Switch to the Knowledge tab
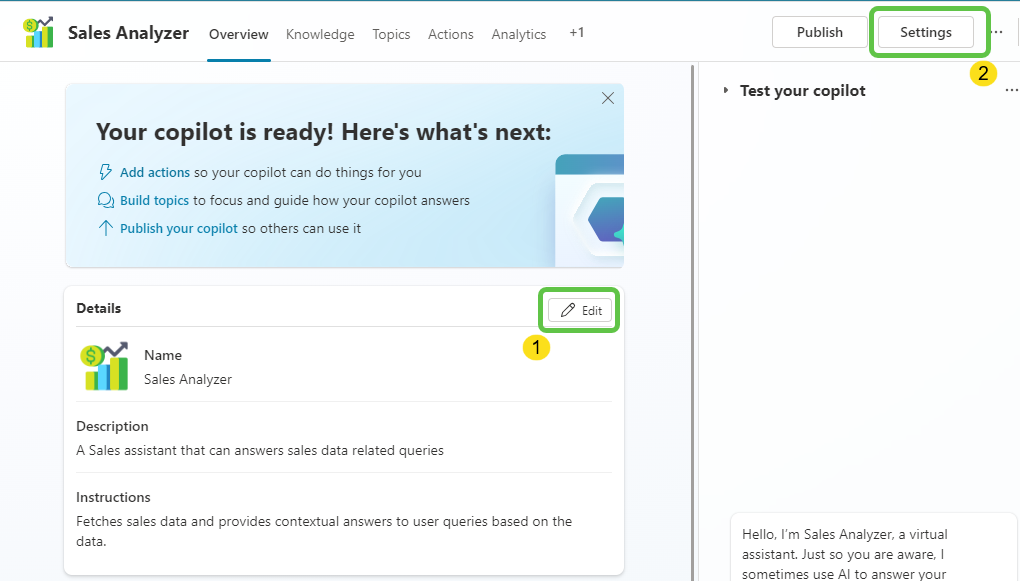This screenshot has width=1020, height=581. tap(320, 34)
